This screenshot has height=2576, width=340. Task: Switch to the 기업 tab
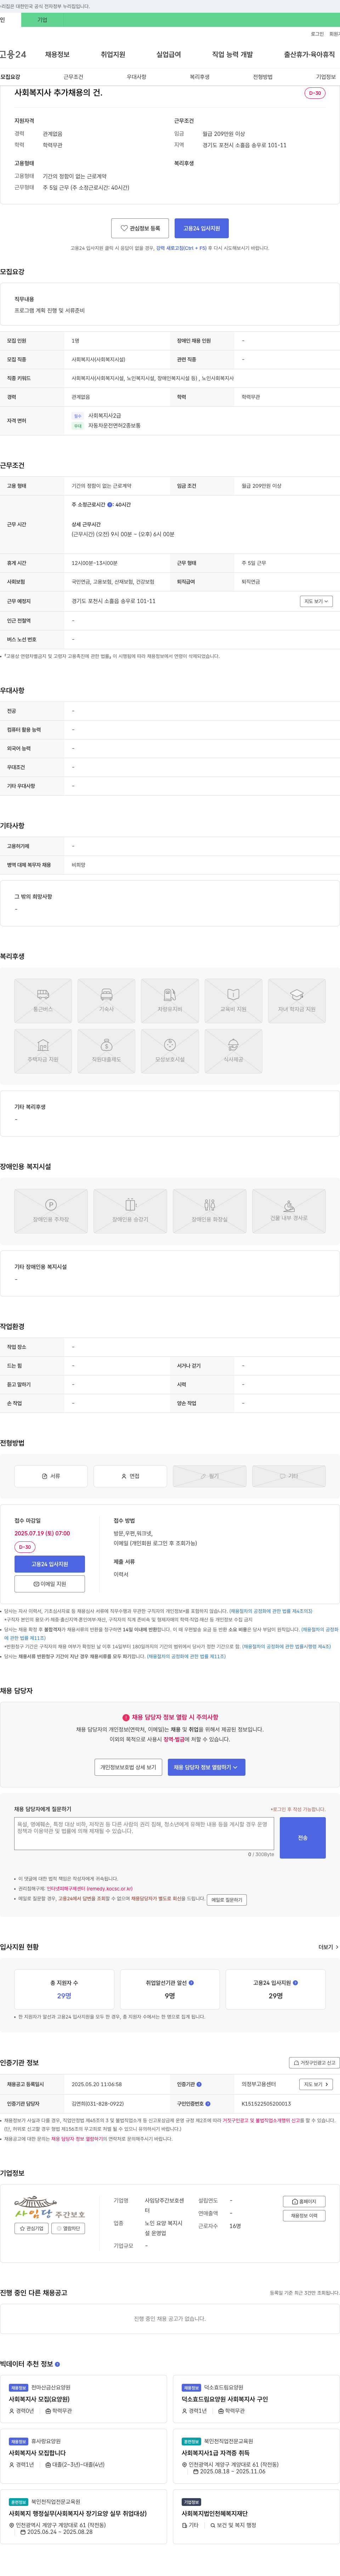(x=42, y=20)
